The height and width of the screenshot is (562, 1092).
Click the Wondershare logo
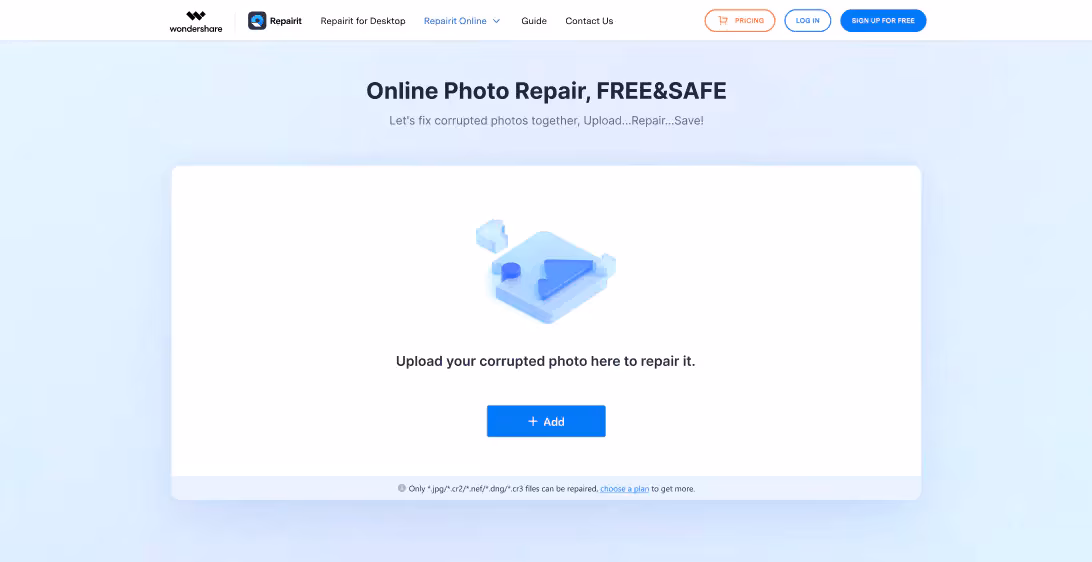196,21
